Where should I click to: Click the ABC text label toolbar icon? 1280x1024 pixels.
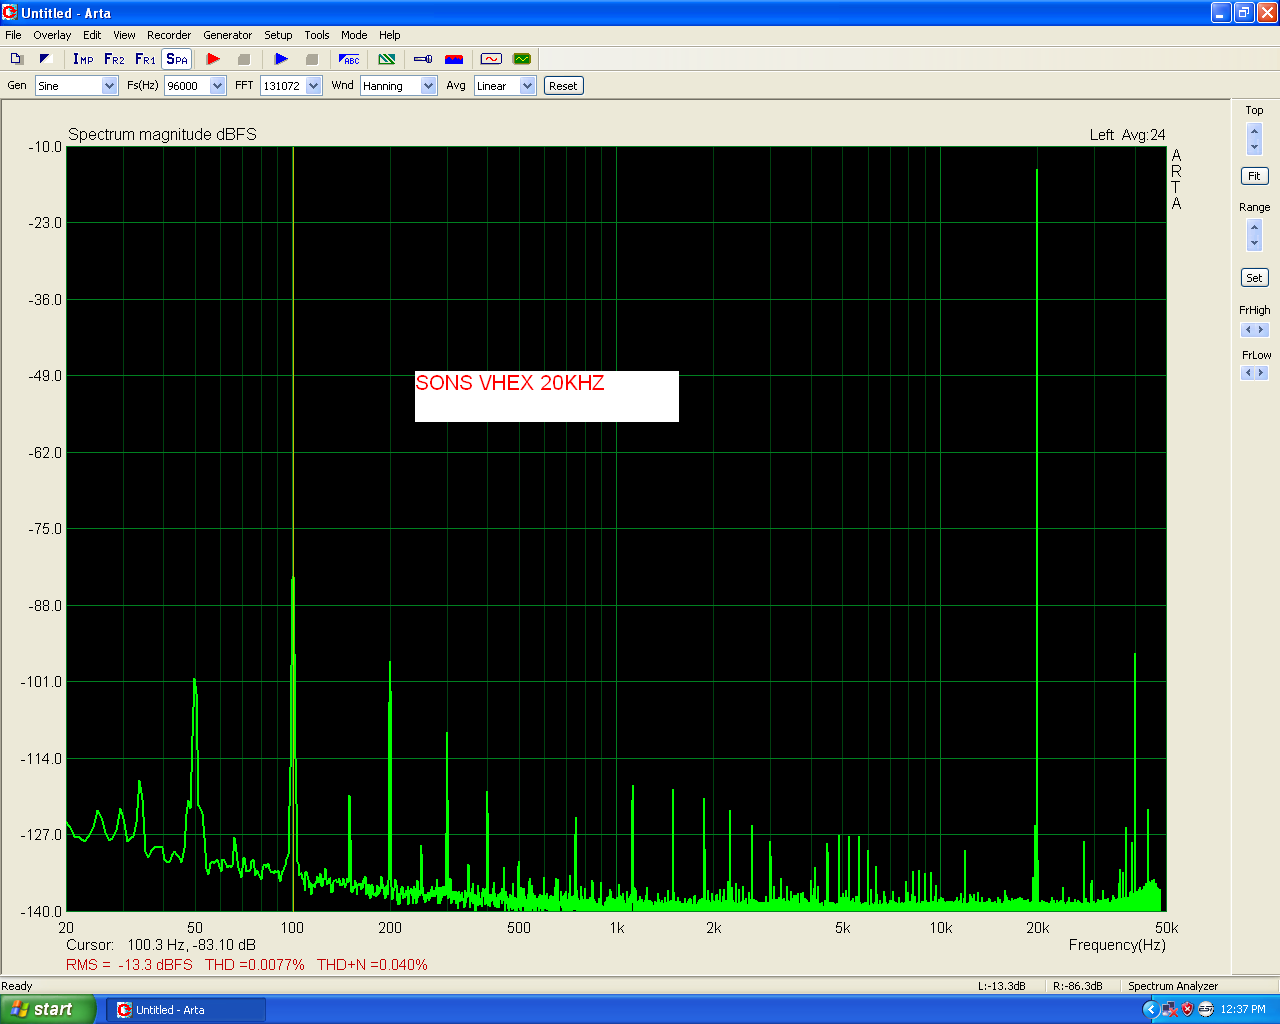(x=349, y=59)
